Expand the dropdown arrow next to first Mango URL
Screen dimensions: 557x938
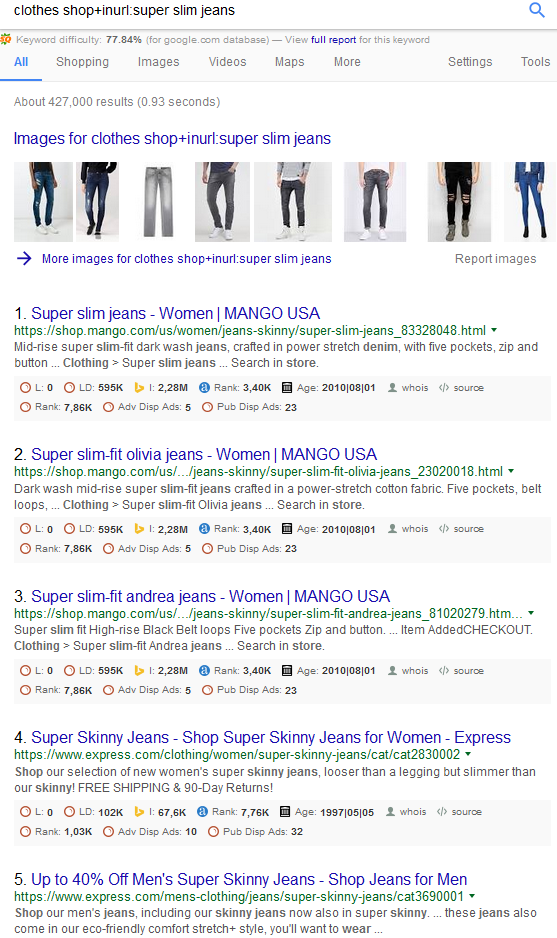(494, 330)
